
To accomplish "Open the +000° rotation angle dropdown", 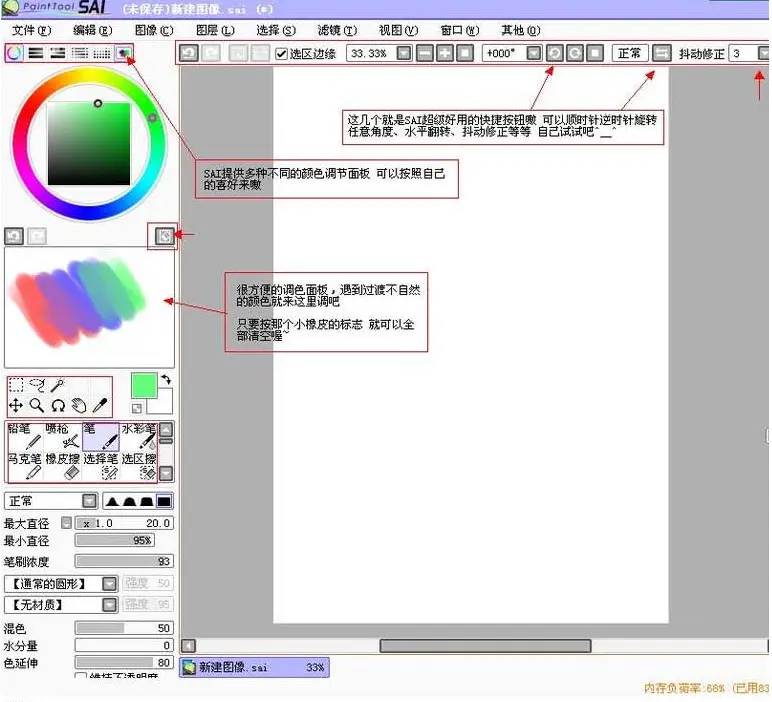I will (534, 53).
